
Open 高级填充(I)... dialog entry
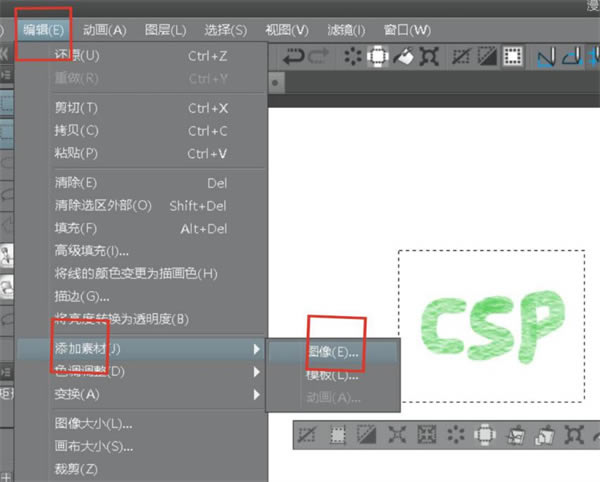point(141,251)
